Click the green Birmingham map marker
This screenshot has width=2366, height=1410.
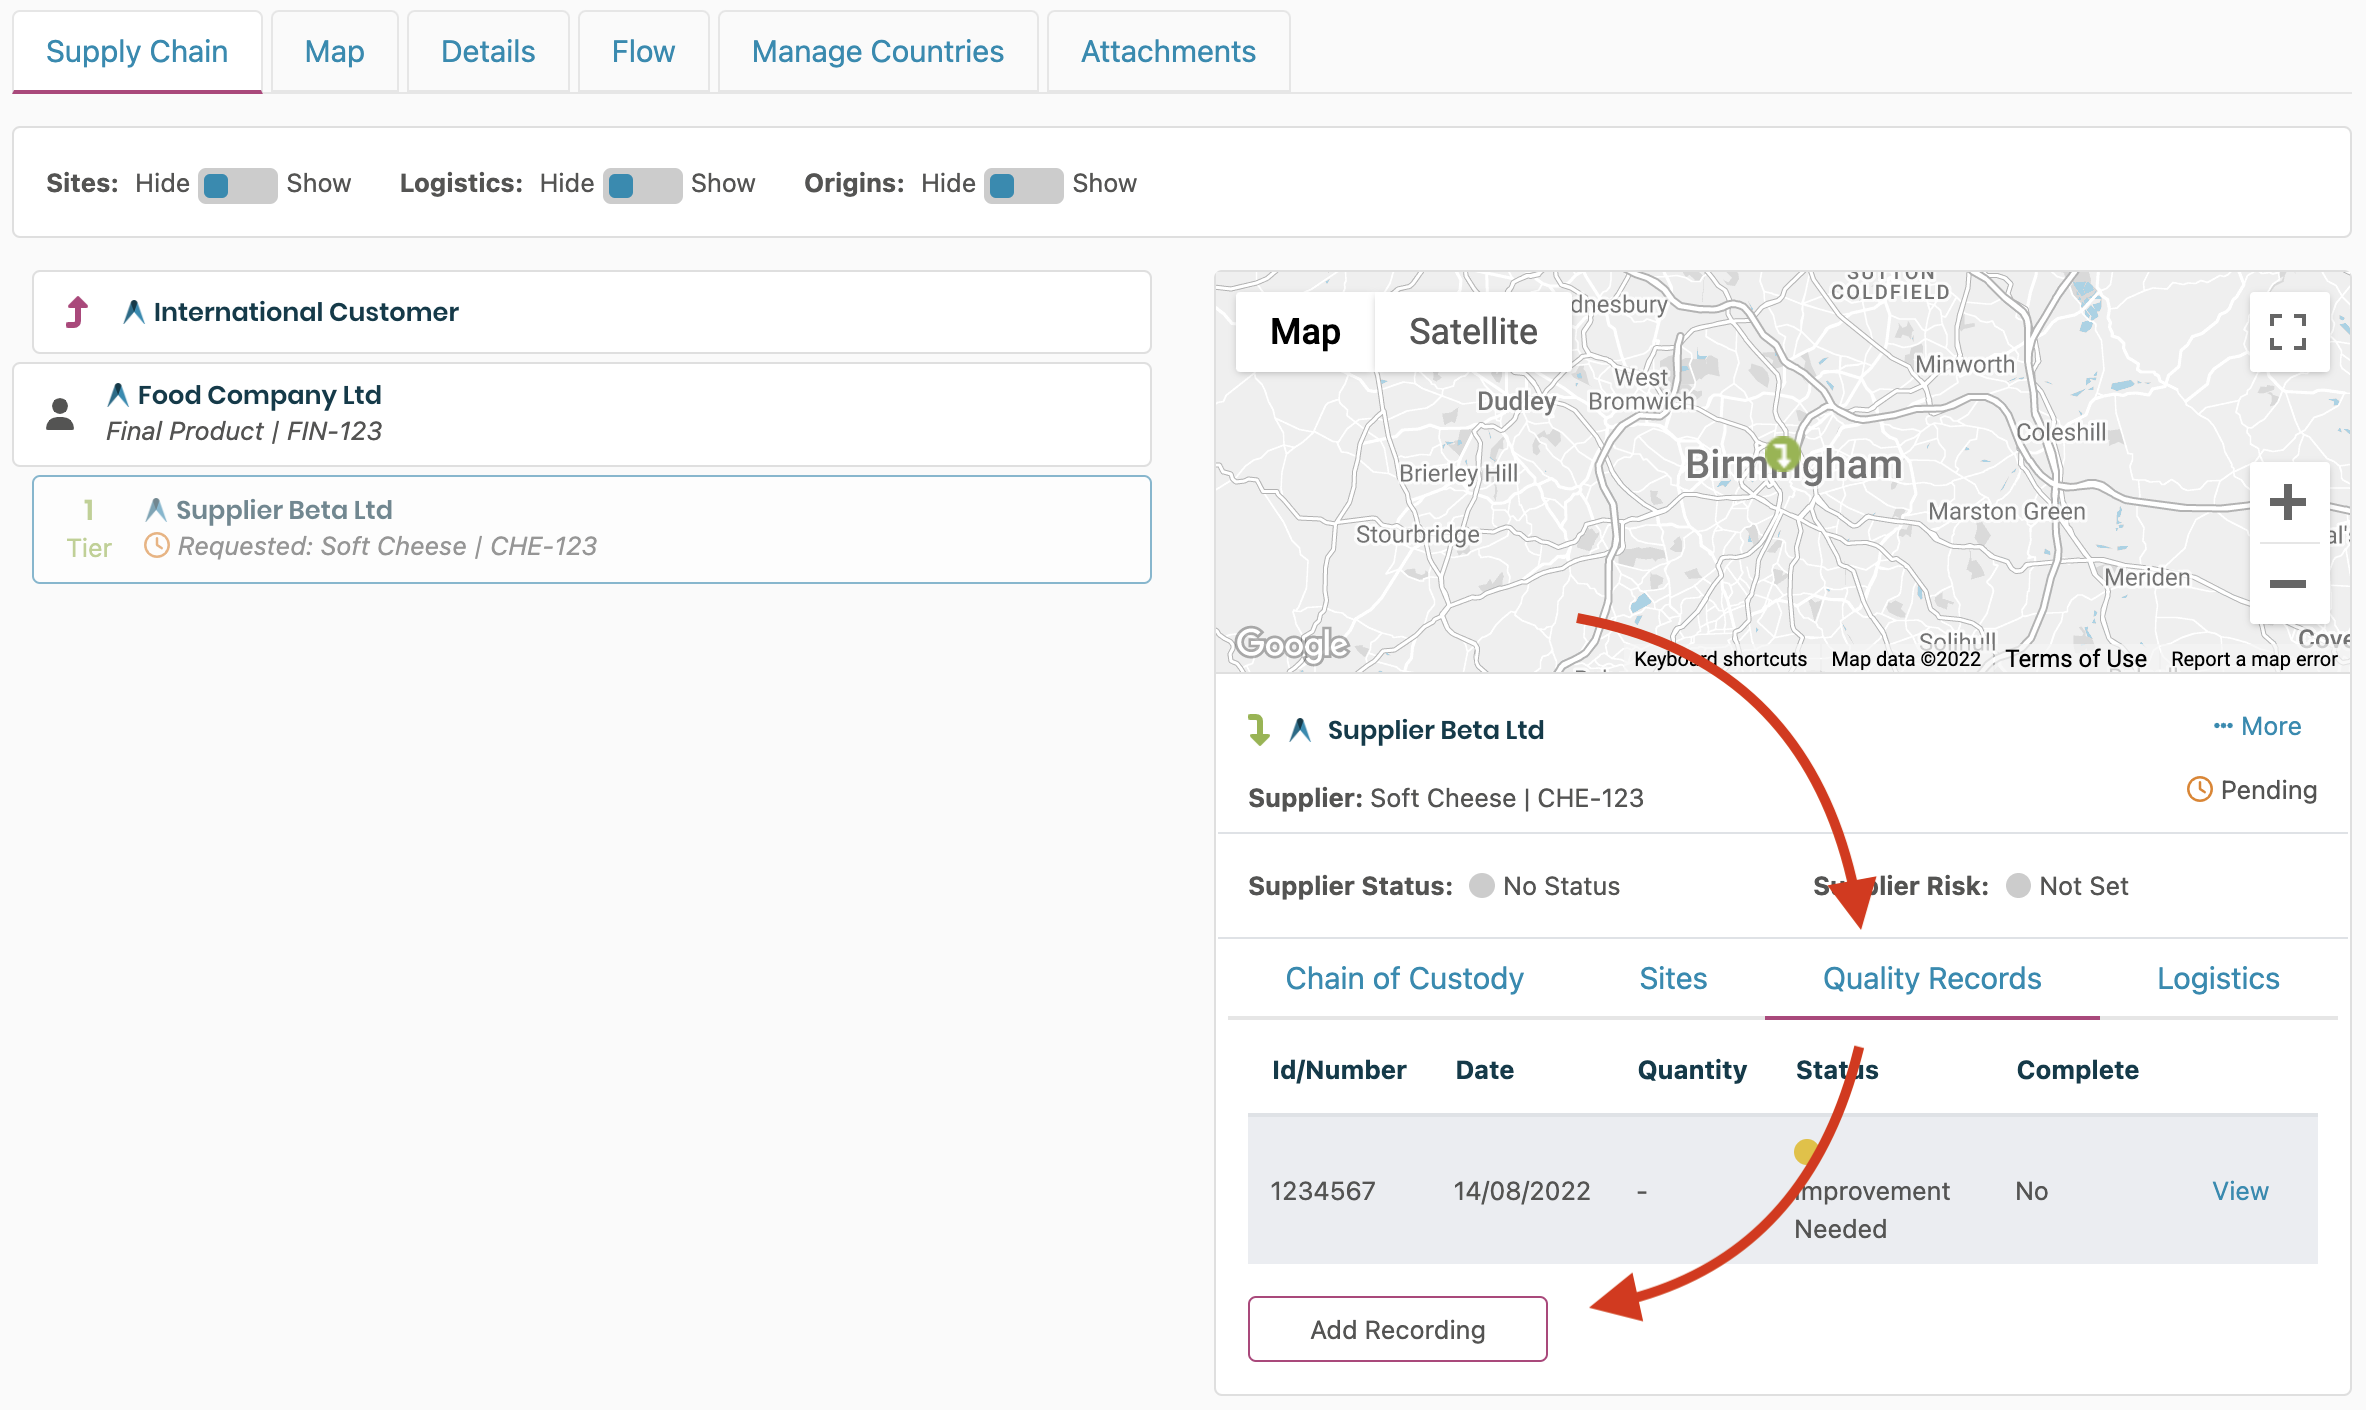pyautogui.click(x=1782, y=454)
